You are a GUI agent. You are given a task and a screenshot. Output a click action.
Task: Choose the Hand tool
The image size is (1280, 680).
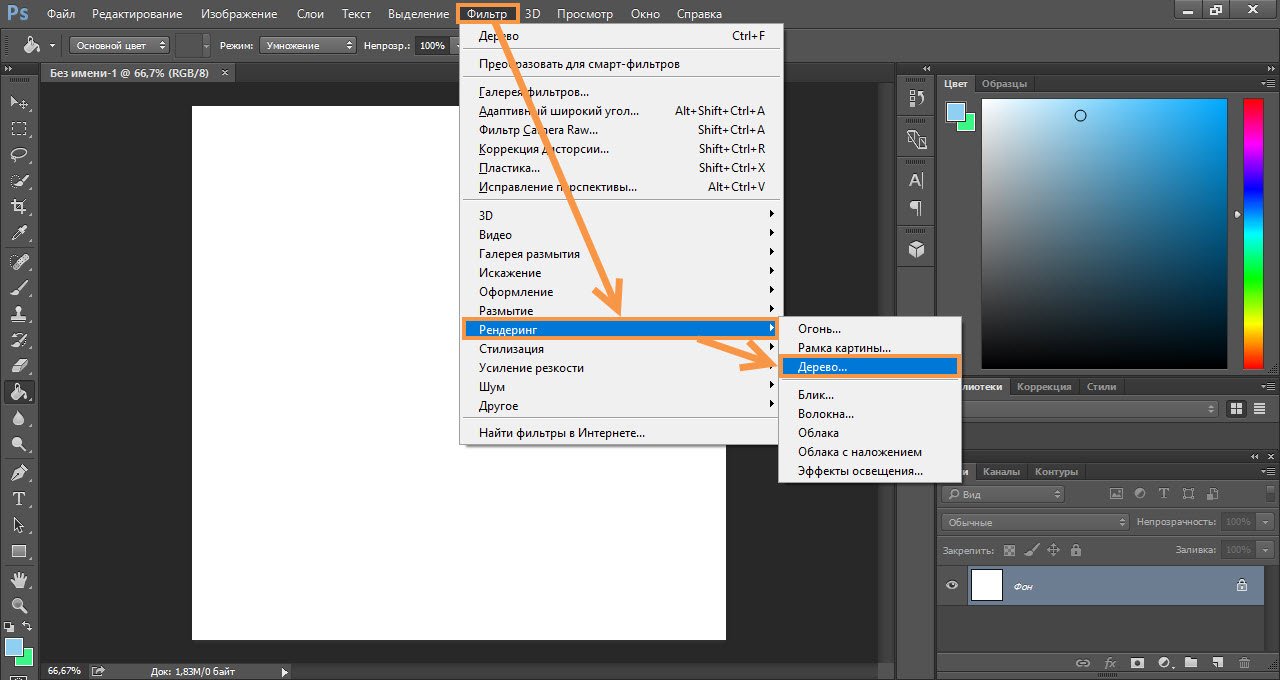19,579
